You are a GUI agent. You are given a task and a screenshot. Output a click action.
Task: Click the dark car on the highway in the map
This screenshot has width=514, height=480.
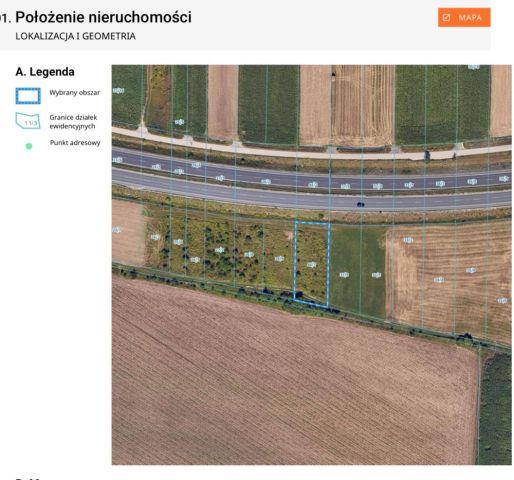coord(360,204)
